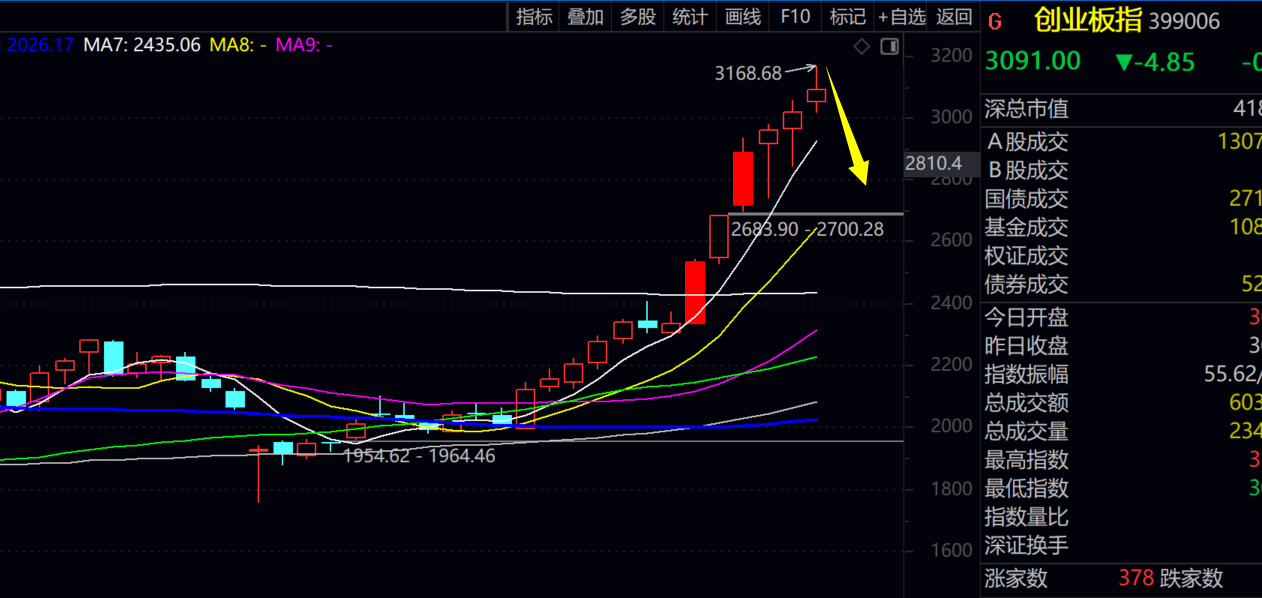1262x598 pixels.
Task: Add to watchlist with +自选
Action: (901, 16)
